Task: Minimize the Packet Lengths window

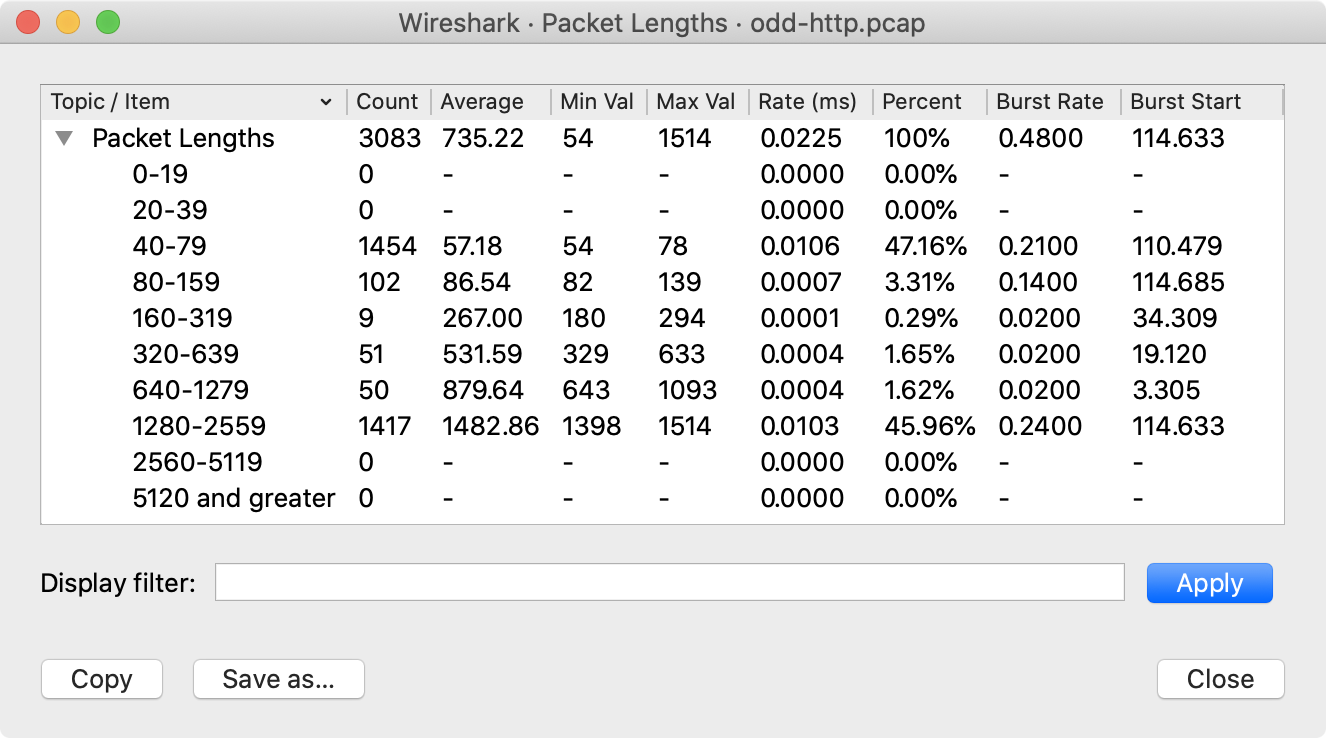Action: pyautogui.click(x=68, y=19)
